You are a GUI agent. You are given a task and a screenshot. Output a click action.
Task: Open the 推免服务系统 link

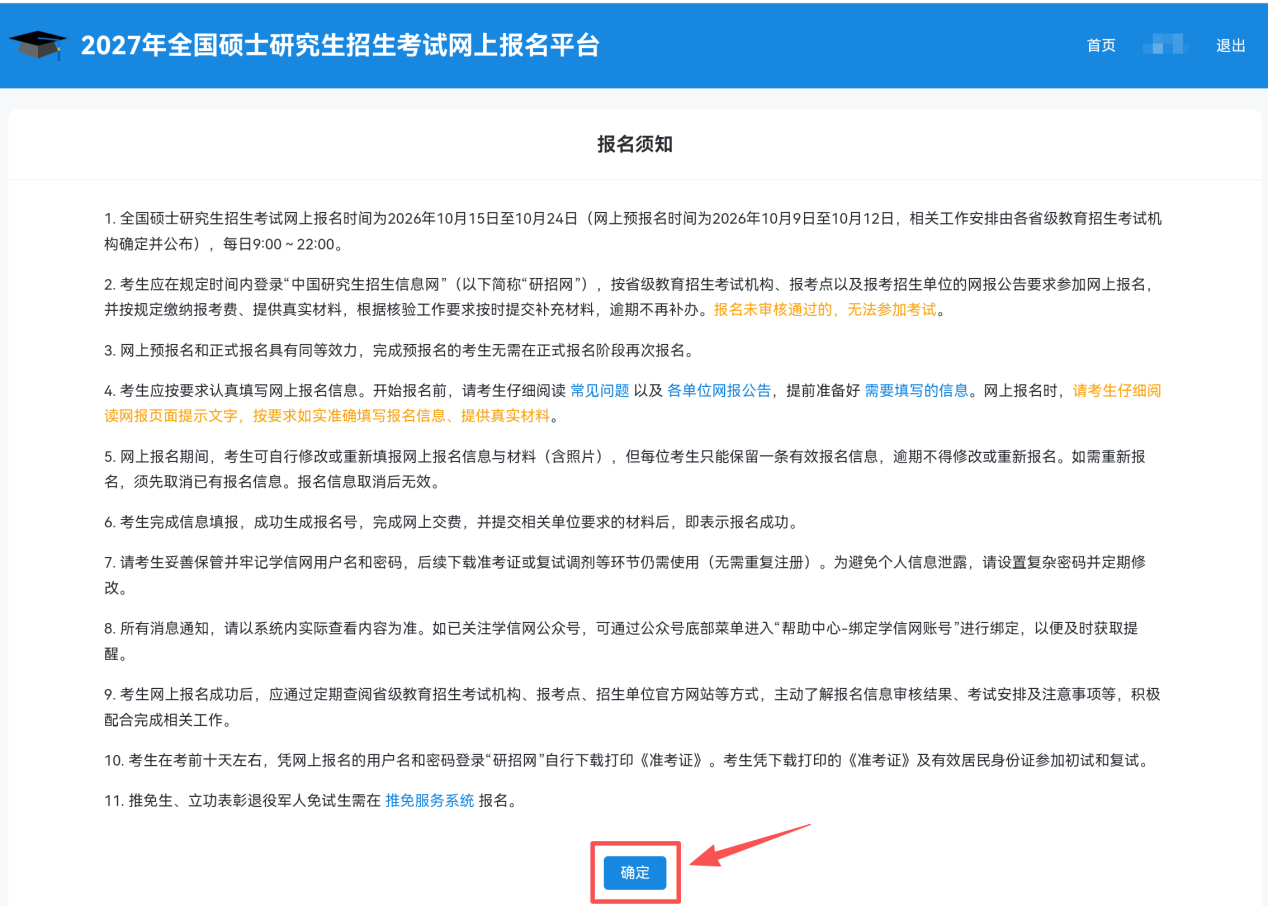[x=430, y=800]
